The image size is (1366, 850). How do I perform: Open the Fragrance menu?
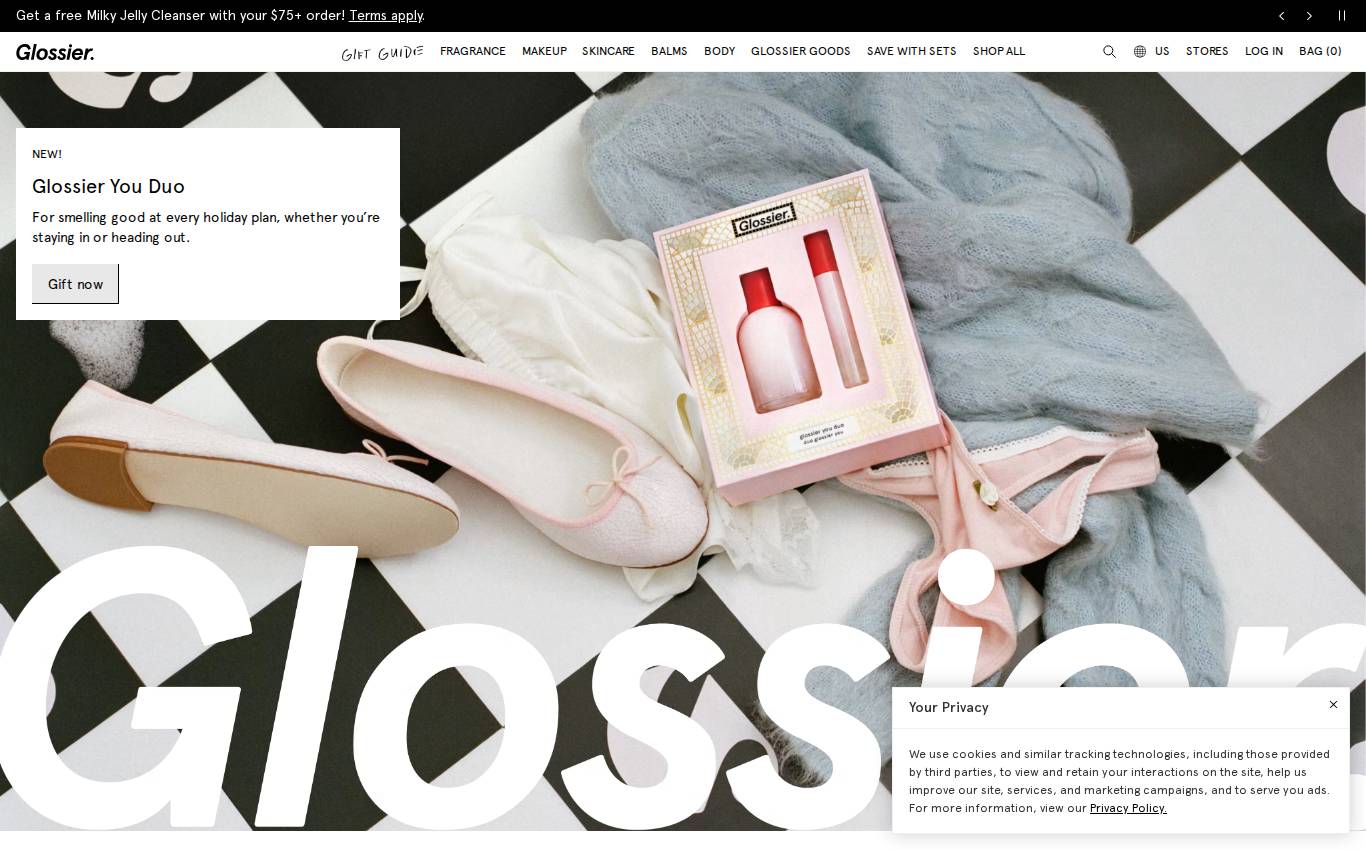(473, 52)
